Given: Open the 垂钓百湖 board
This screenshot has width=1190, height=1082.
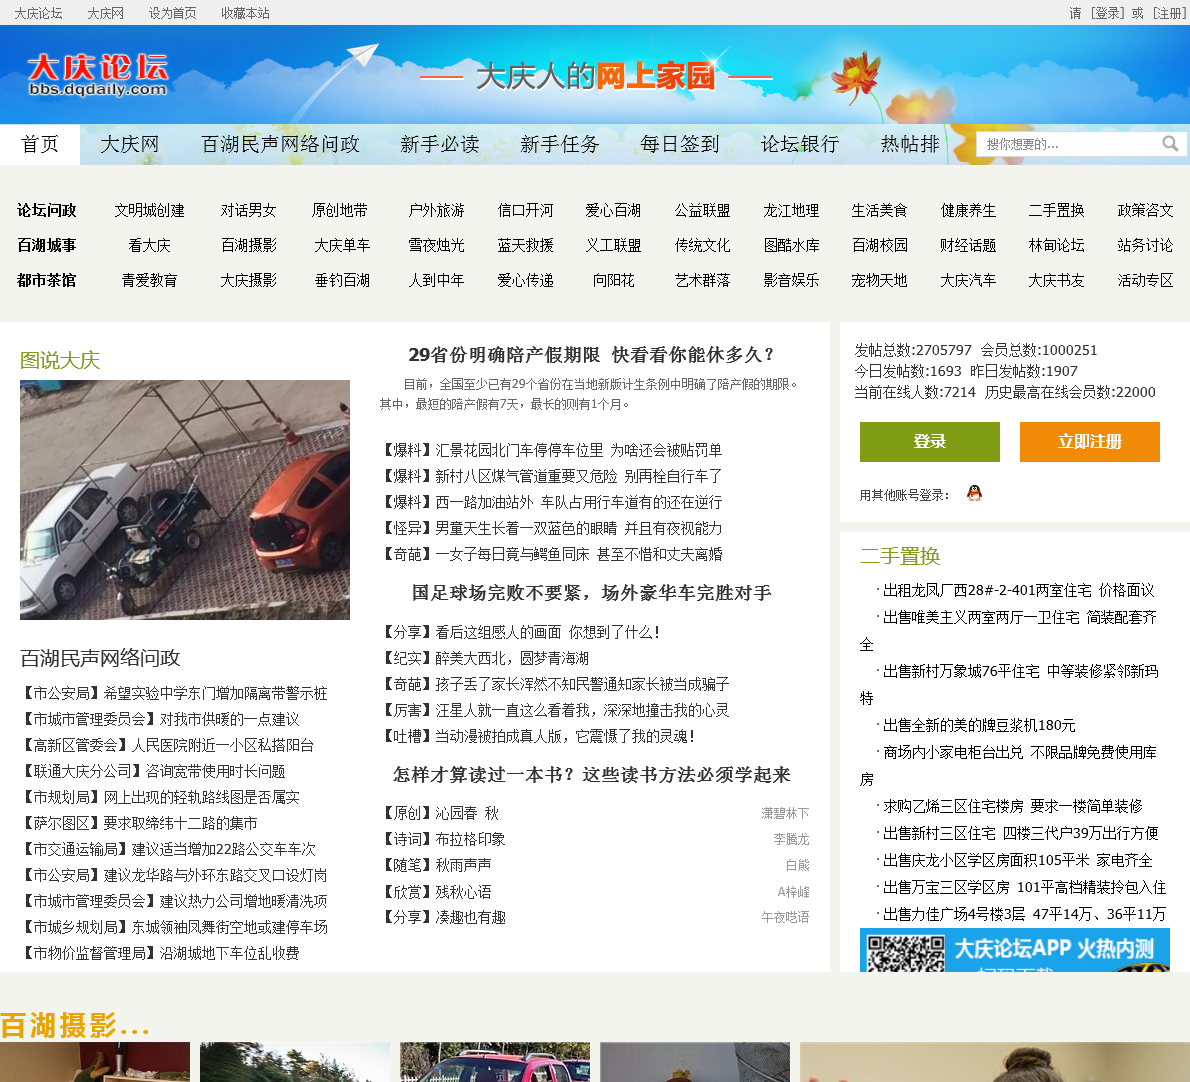Looking at the screenshot, I should pos(342,280).
